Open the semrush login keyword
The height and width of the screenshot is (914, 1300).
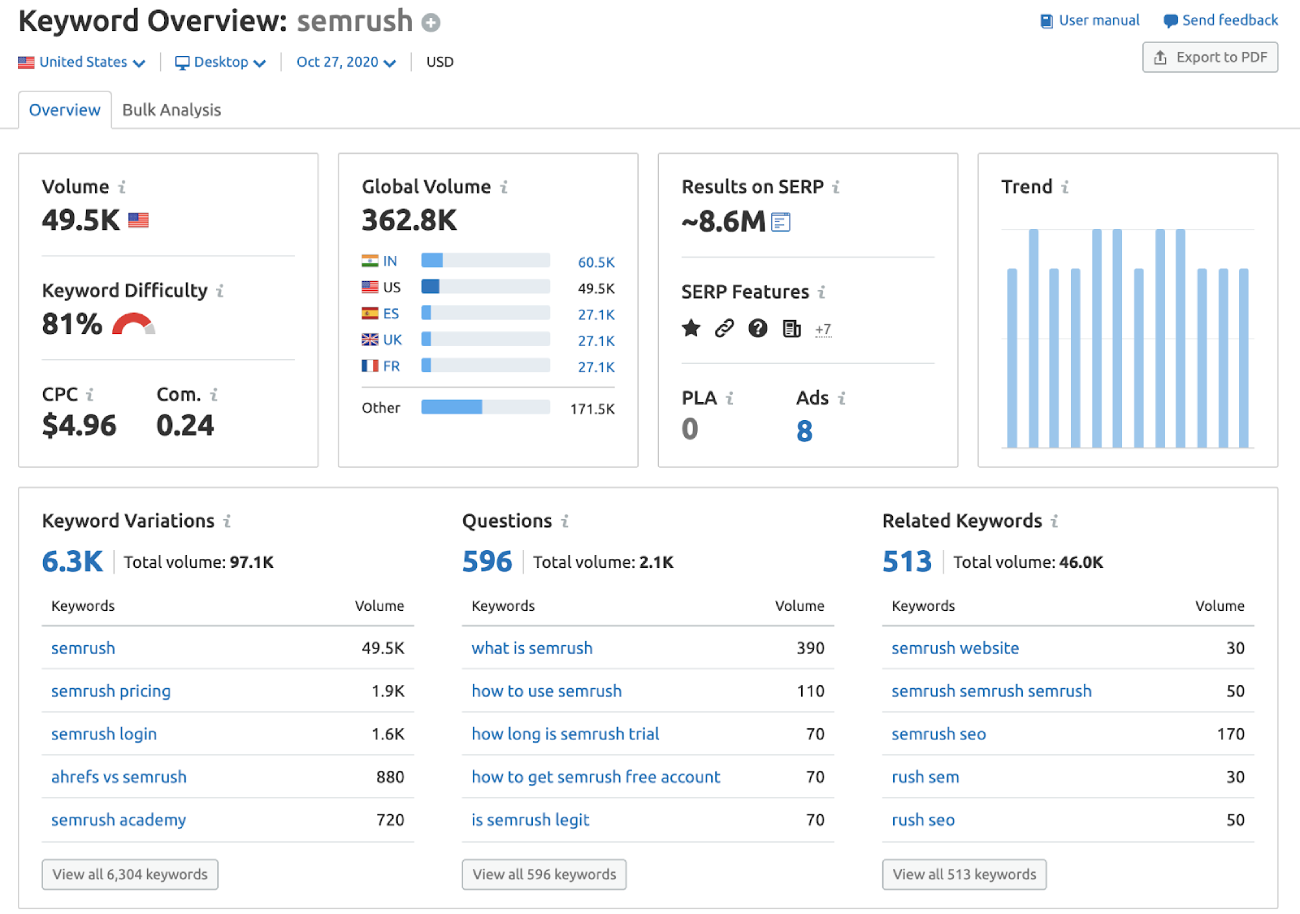point(104,734)
